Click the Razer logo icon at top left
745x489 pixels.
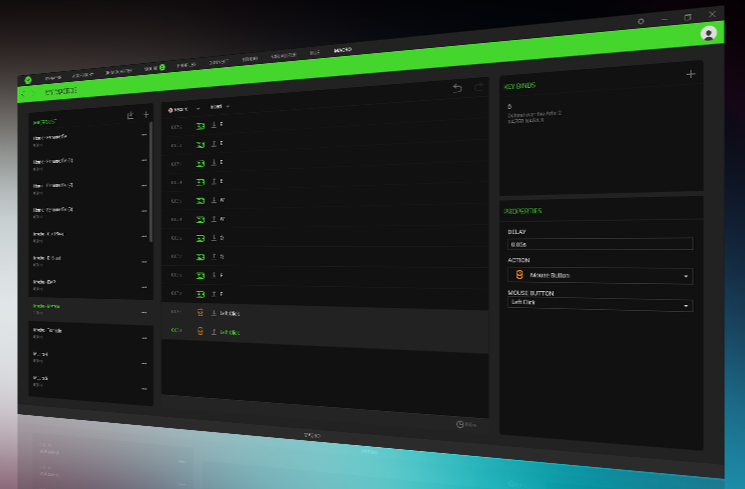point(28,79)
